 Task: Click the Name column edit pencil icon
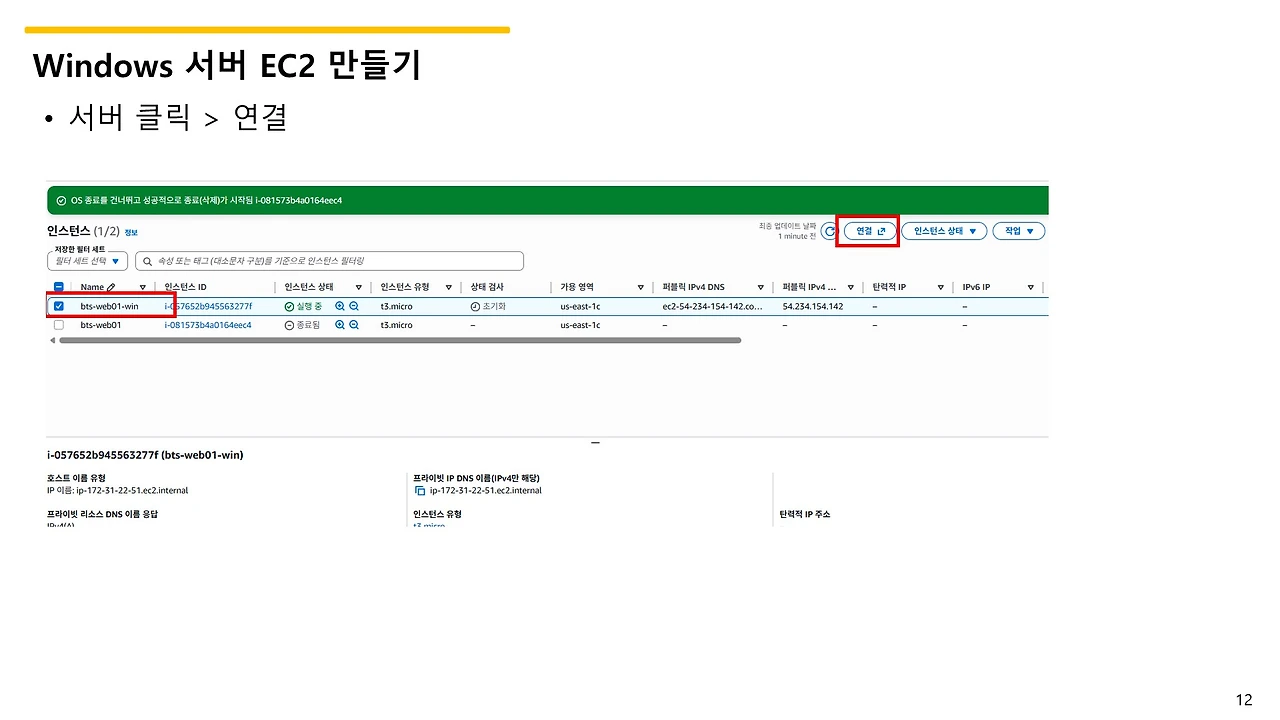click(111, 287)
